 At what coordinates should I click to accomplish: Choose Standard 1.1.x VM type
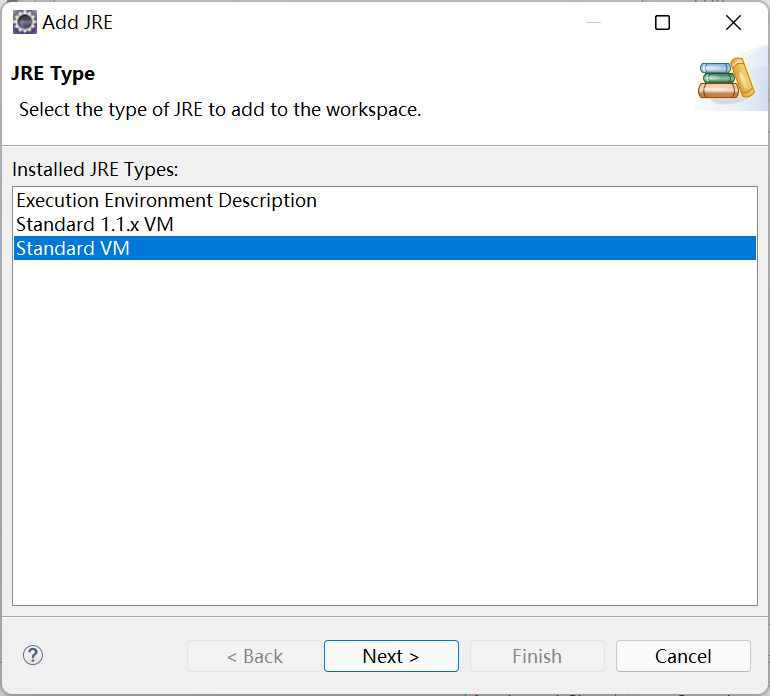pos(95,224)
